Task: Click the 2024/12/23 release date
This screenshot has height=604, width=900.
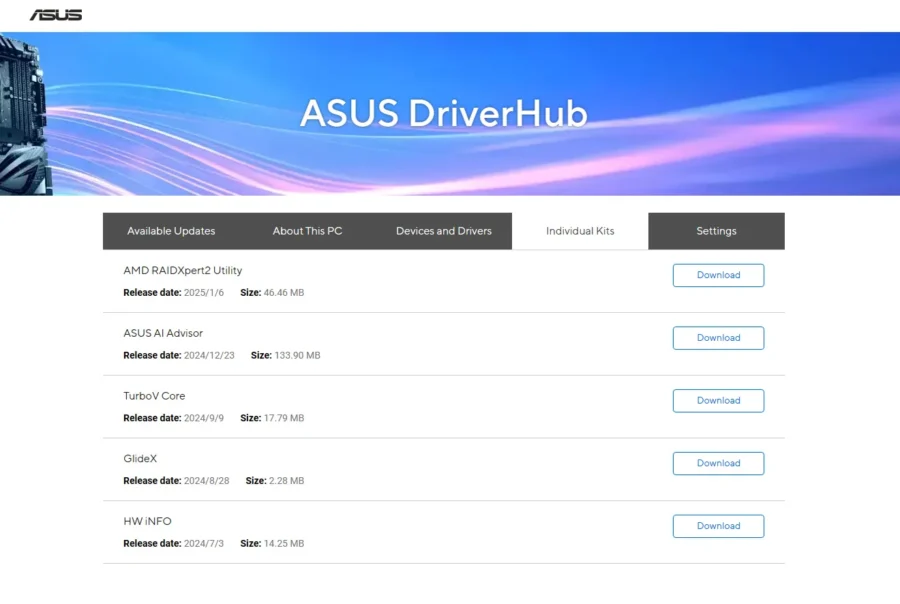Action: [x=209, y=355]
